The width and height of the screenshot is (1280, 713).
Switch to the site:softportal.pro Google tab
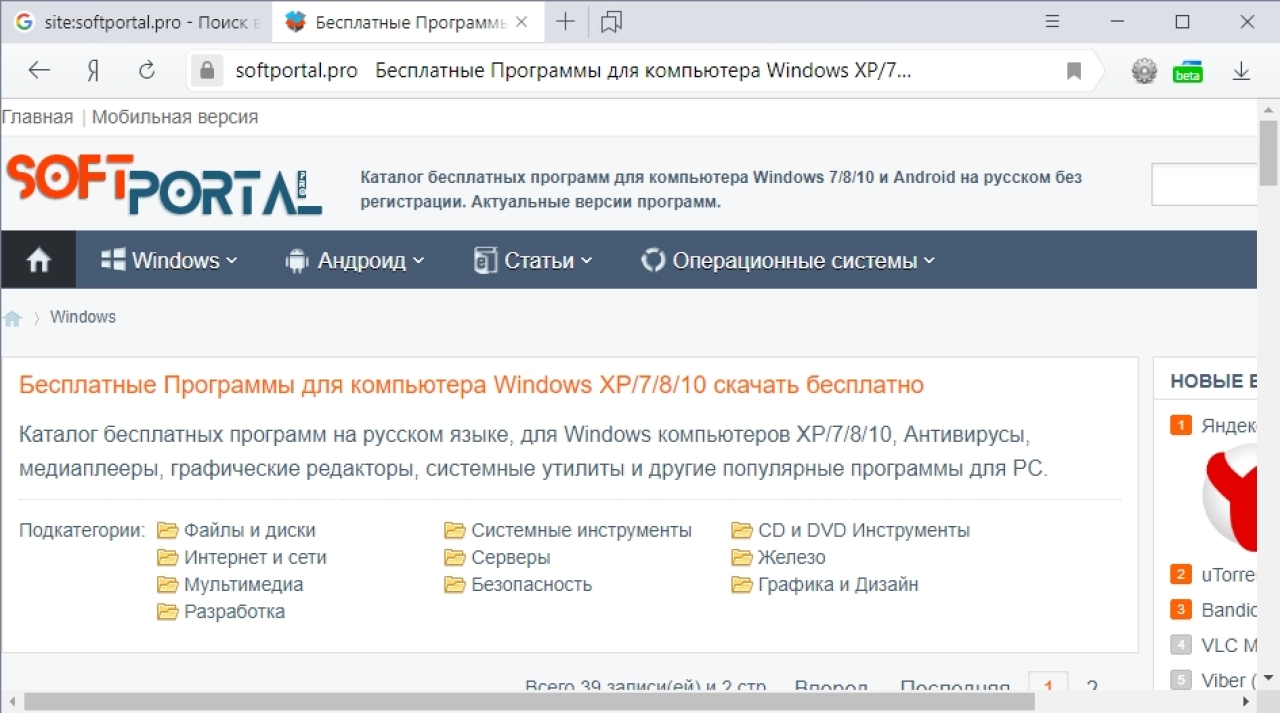pyautogui.click(x=137, y=22)
